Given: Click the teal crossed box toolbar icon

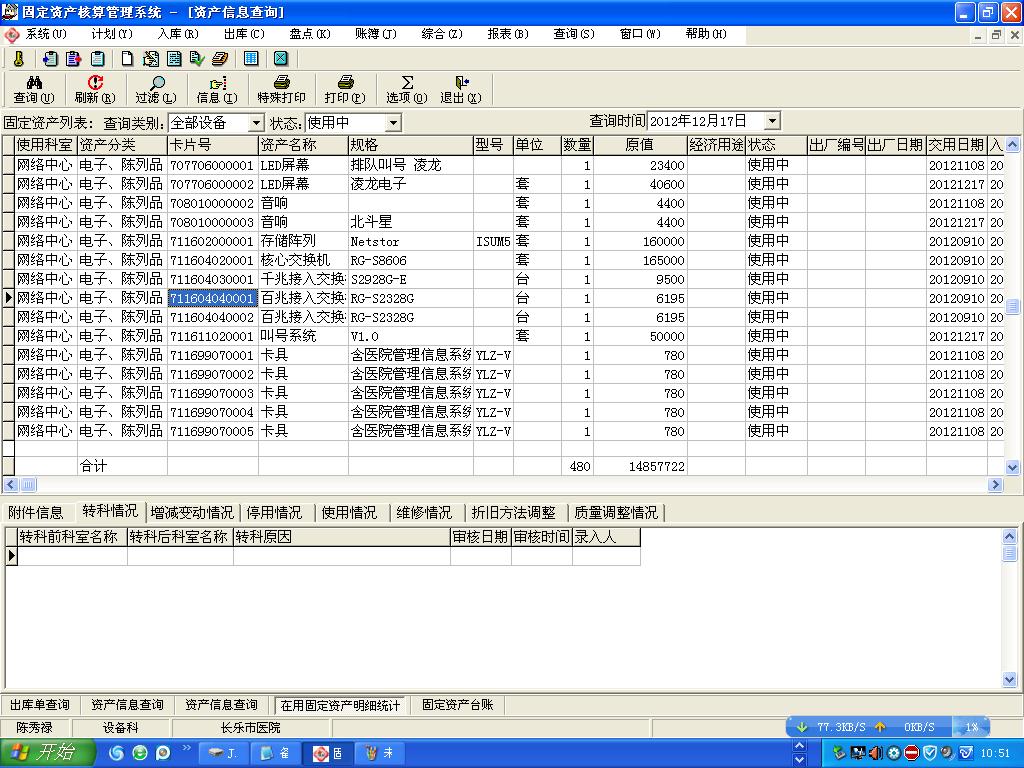Looking at the screenshot, I should pos(281,59).
